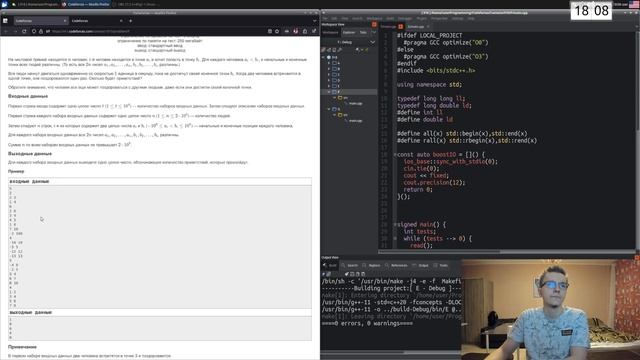Click Firefox bookmark star icon in address bar
640x360 pixels.
click(x=277, y=31)
